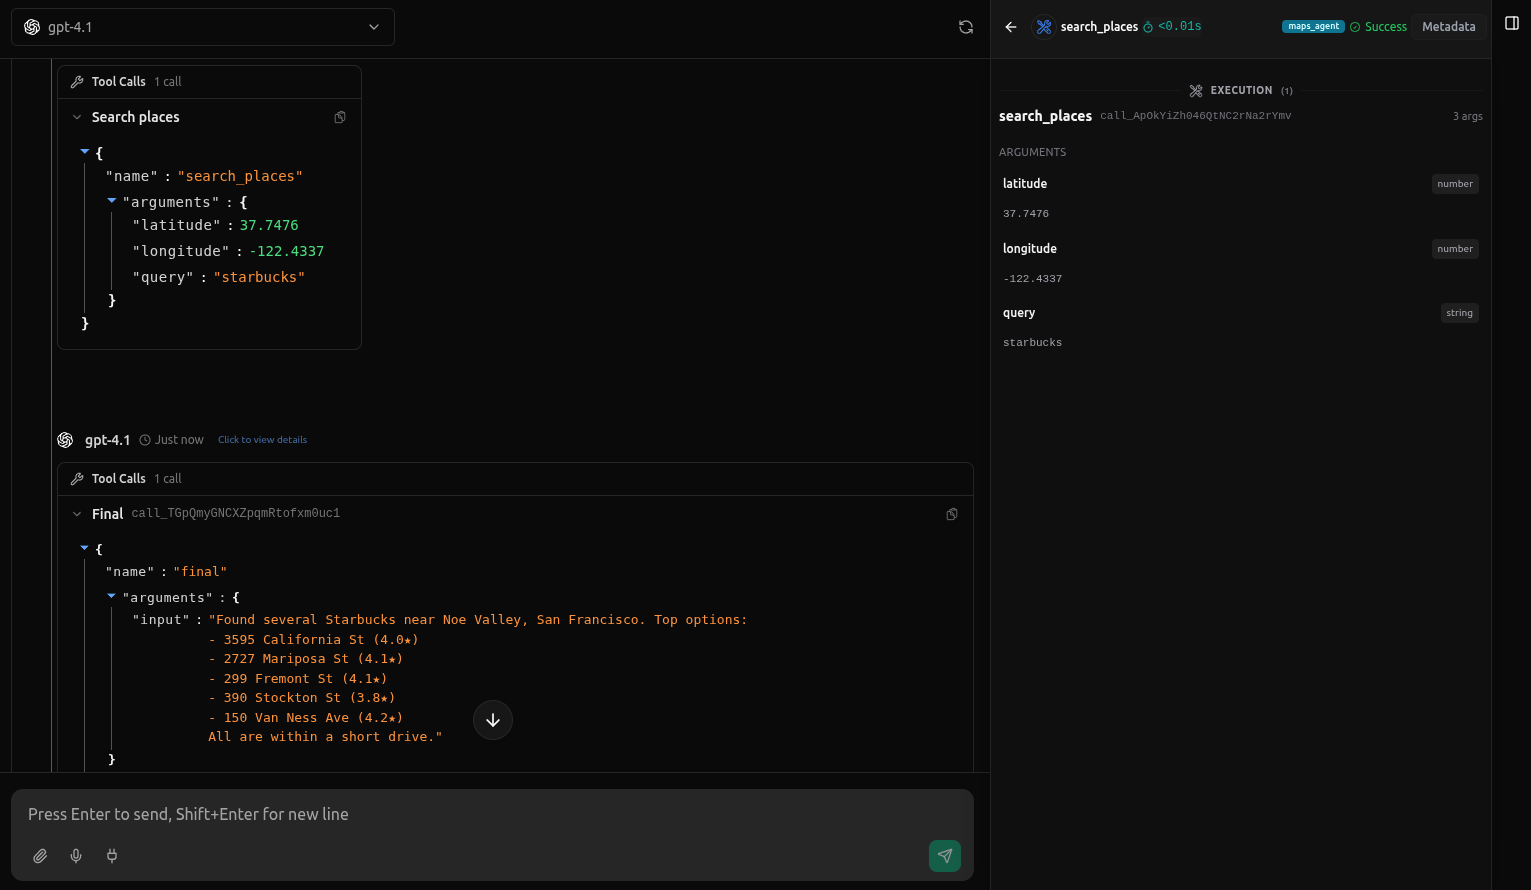Select the microphone icon in the input bar

(76, 856)
